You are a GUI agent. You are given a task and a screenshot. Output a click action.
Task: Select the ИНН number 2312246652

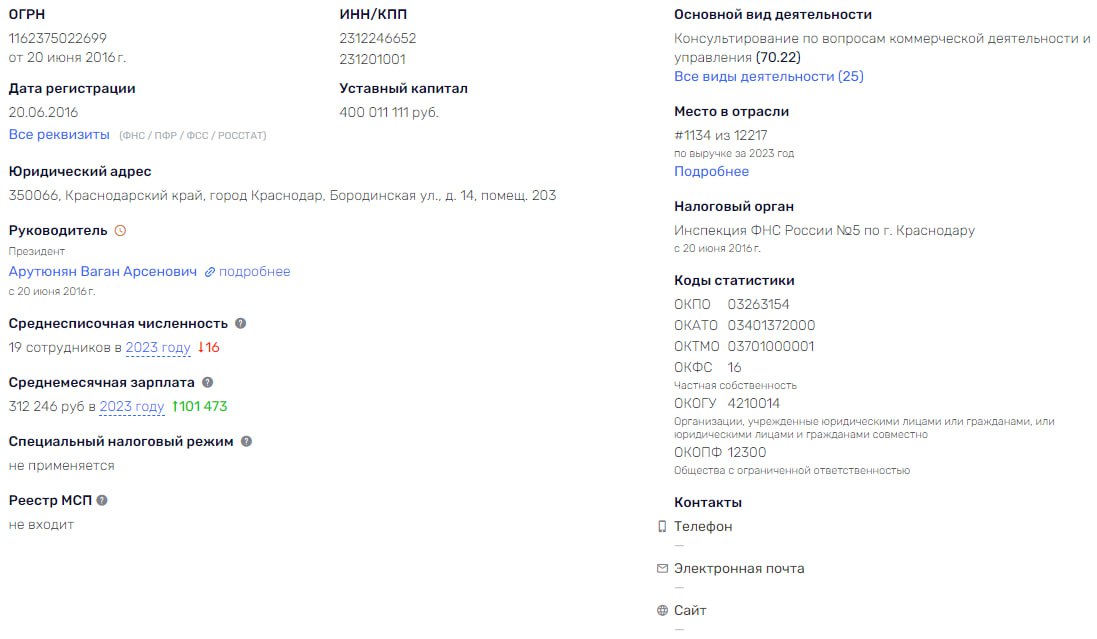[x=378, y=38]
